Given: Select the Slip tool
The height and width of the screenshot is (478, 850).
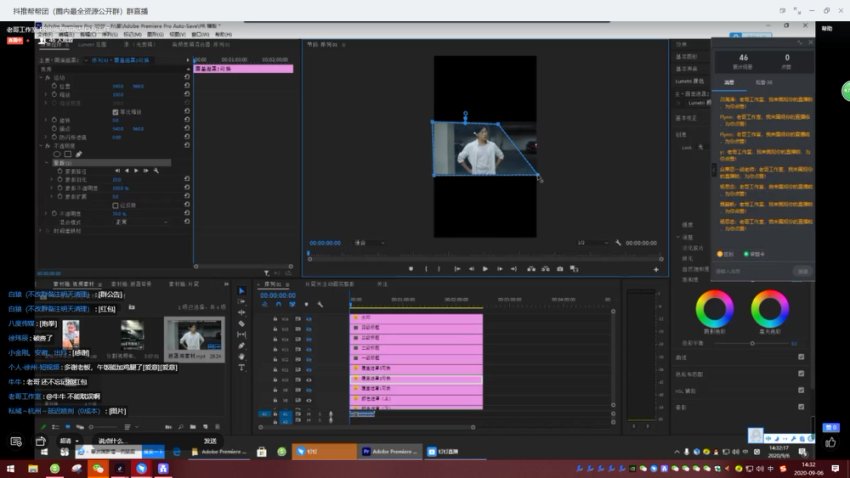Looking at the screenshot, I should point(242,334).
